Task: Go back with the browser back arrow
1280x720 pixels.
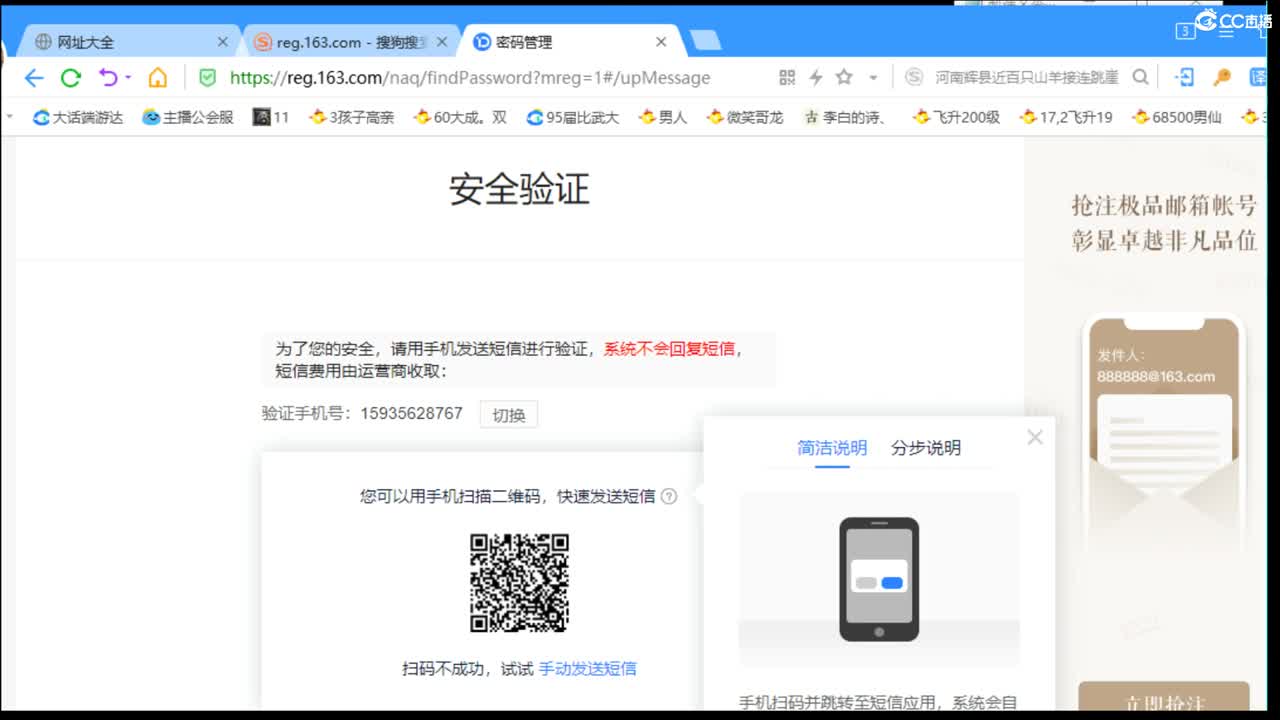Action: coord(34,78)
